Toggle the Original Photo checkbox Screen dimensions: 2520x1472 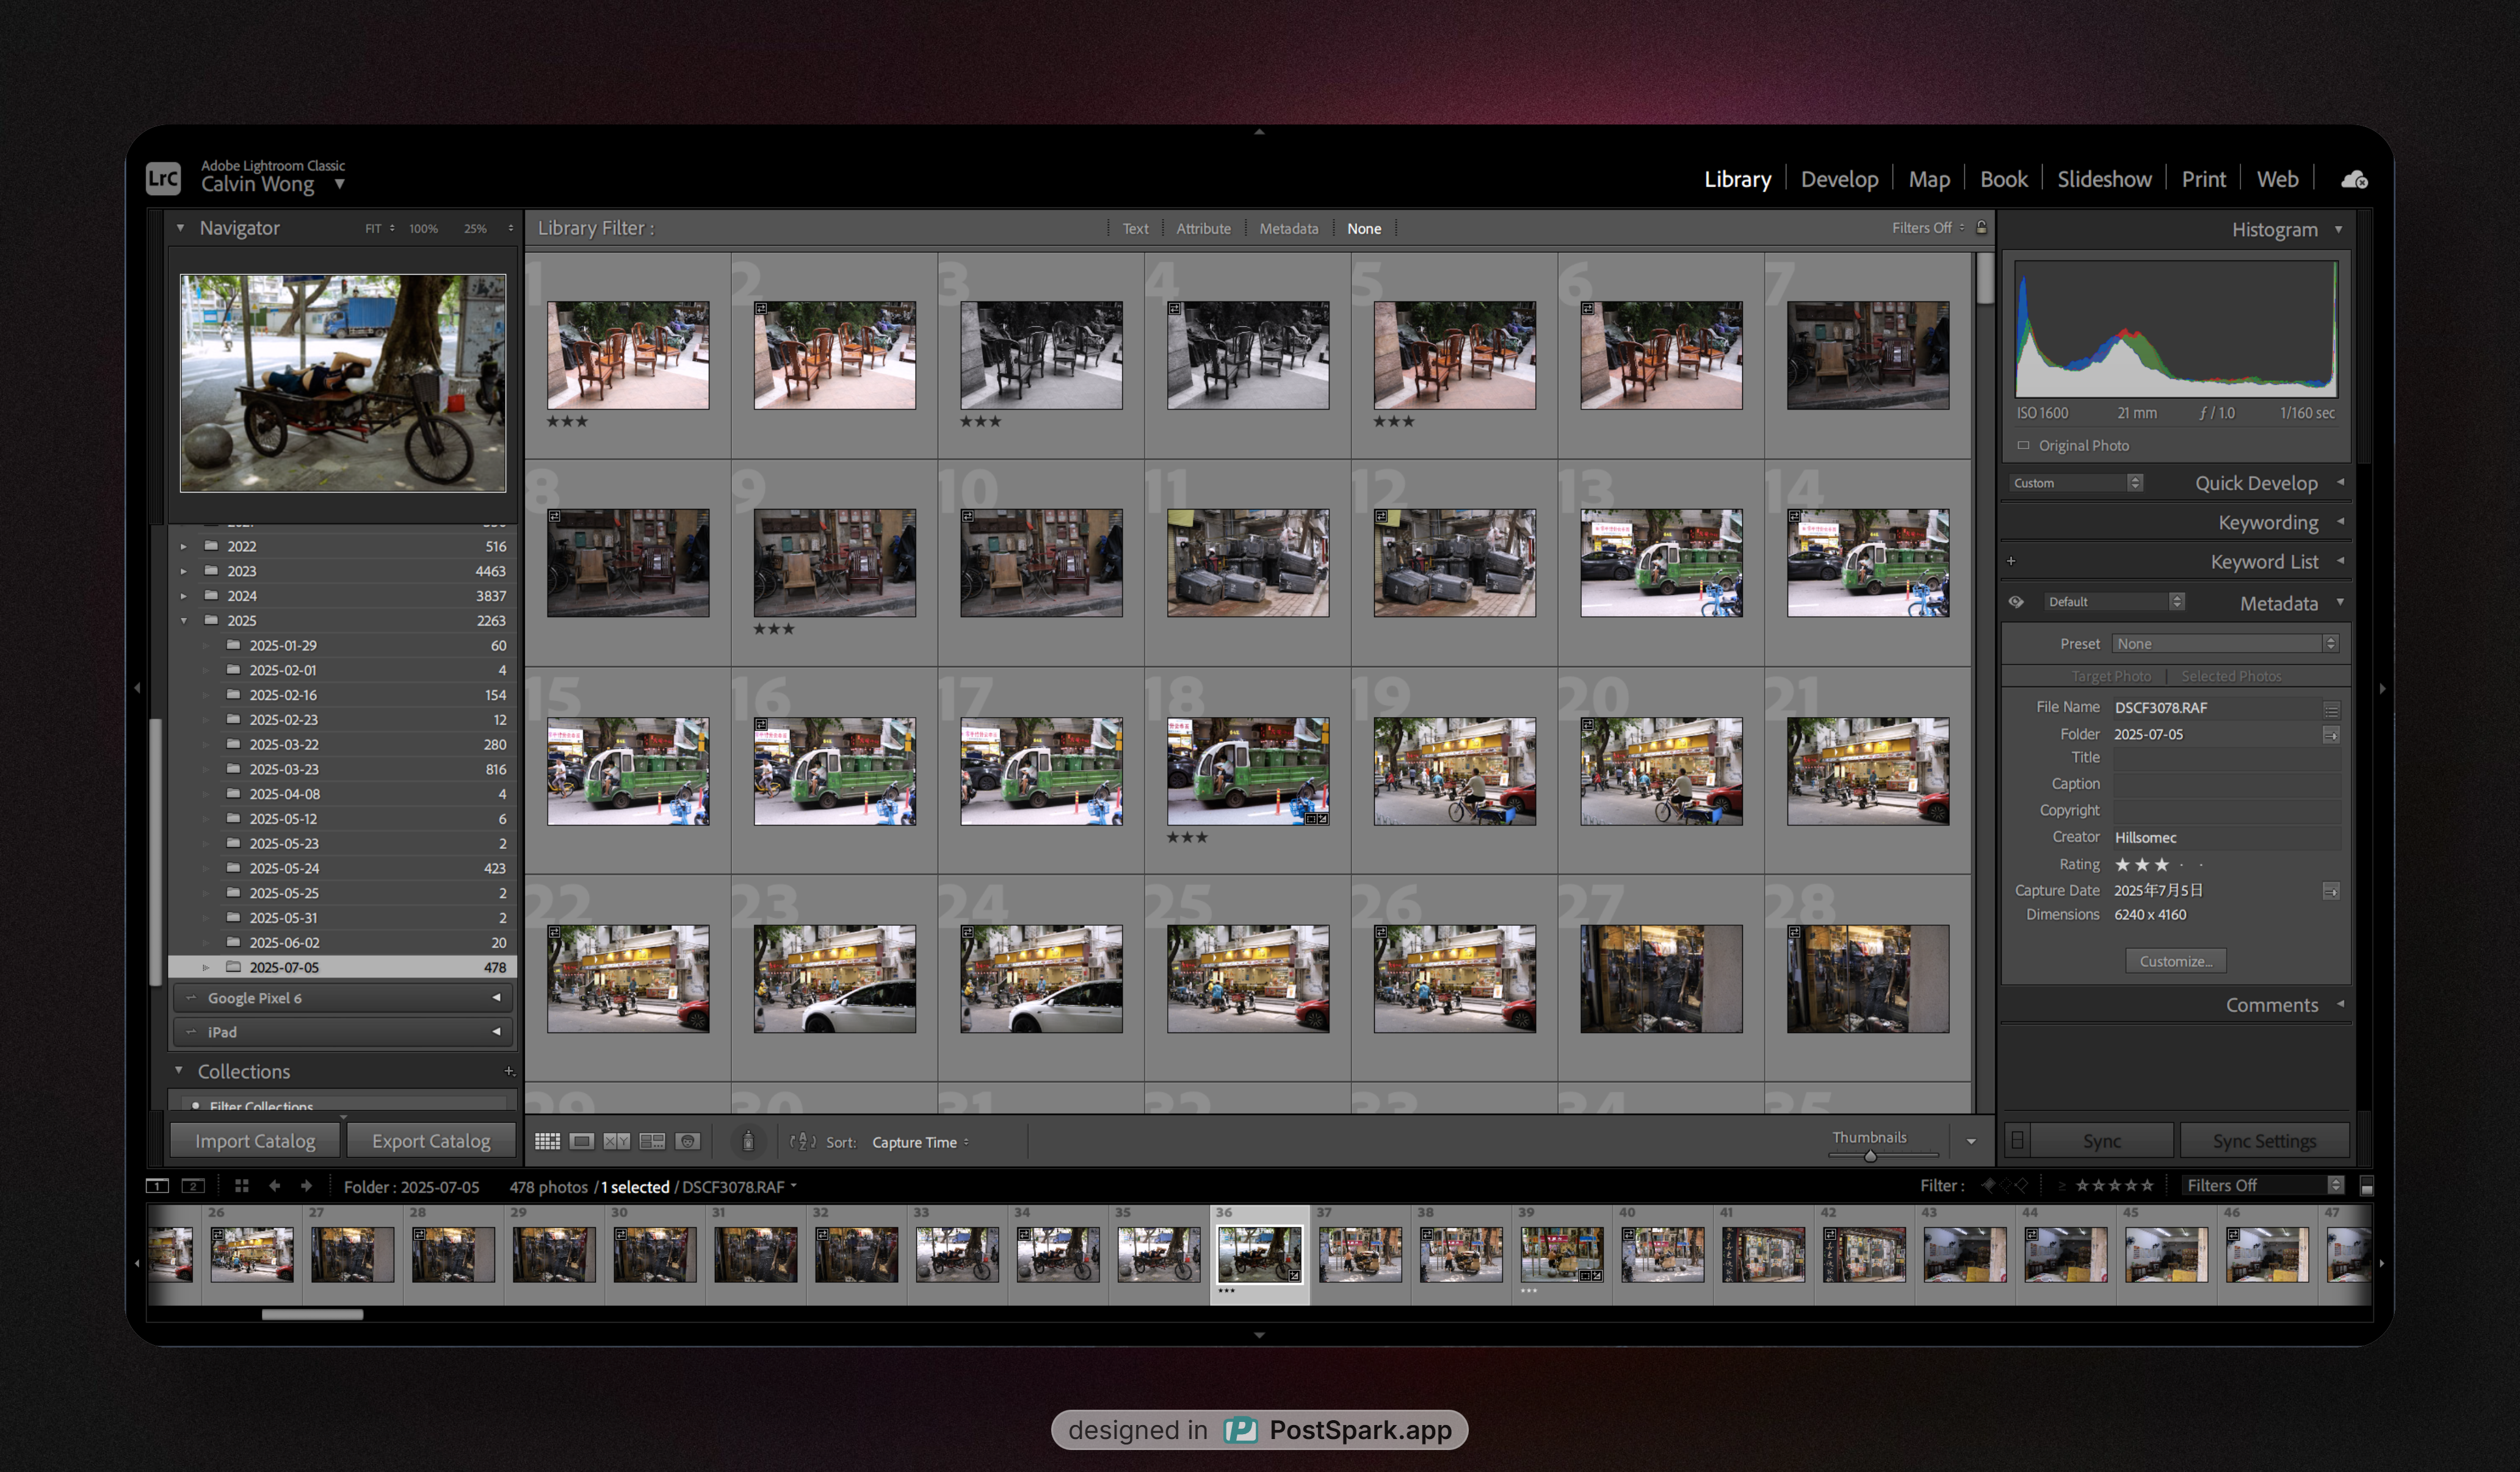pyautogui.click(x=2023, y=445)
